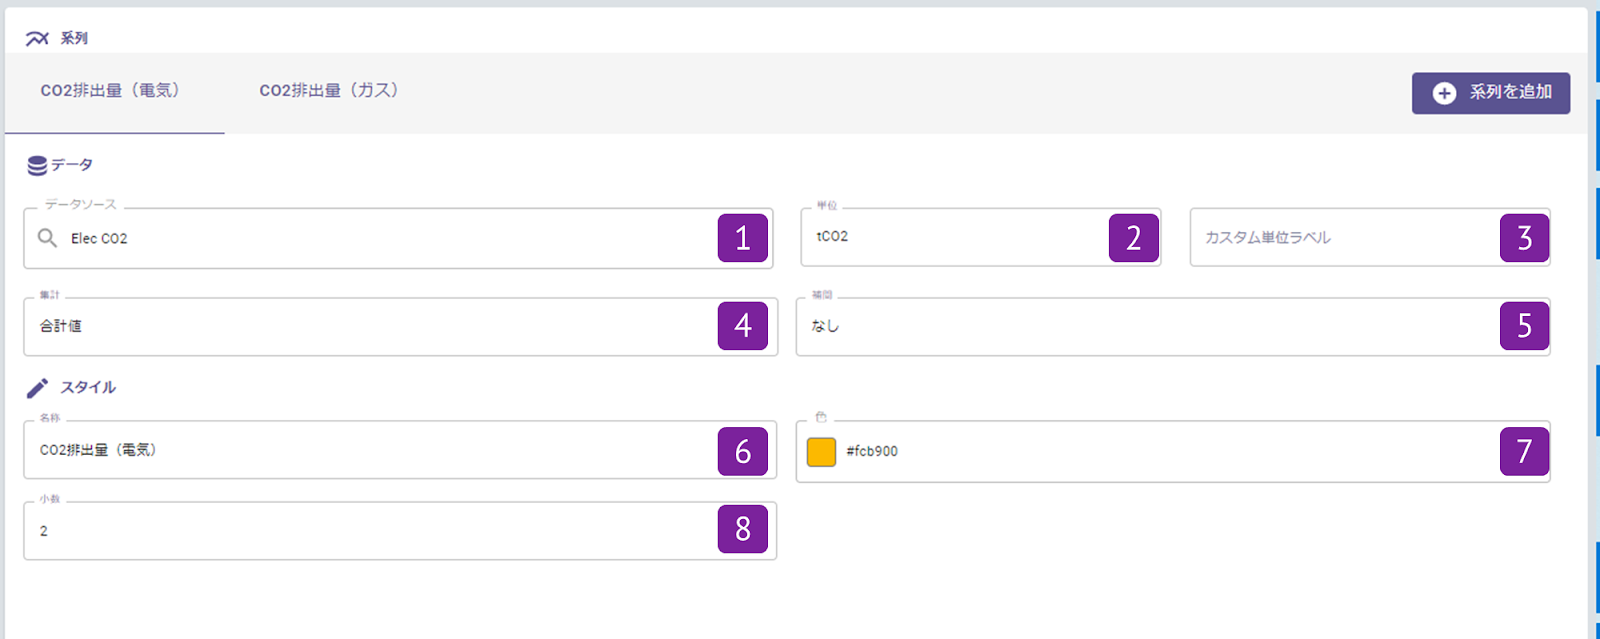Click into the カスタム単位ラベル field
Screen dimensions: 1600x639
tap(1340, 238)
